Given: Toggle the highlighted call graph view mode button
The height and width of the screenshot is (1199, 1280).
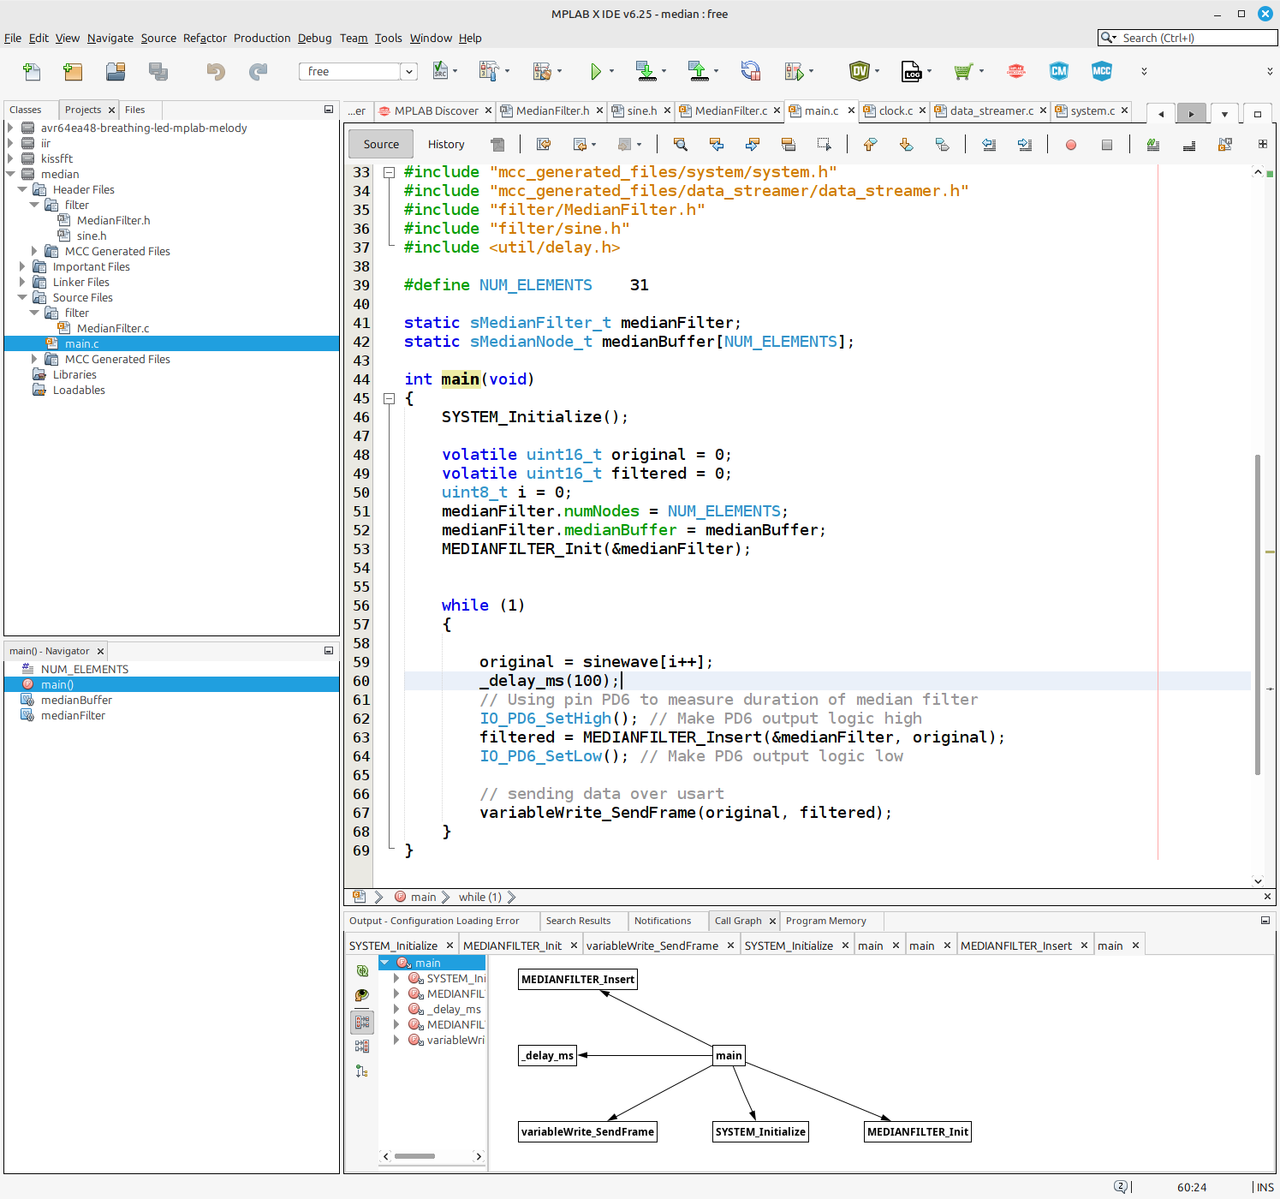Looking at the screenshot, I should 362,1021.
